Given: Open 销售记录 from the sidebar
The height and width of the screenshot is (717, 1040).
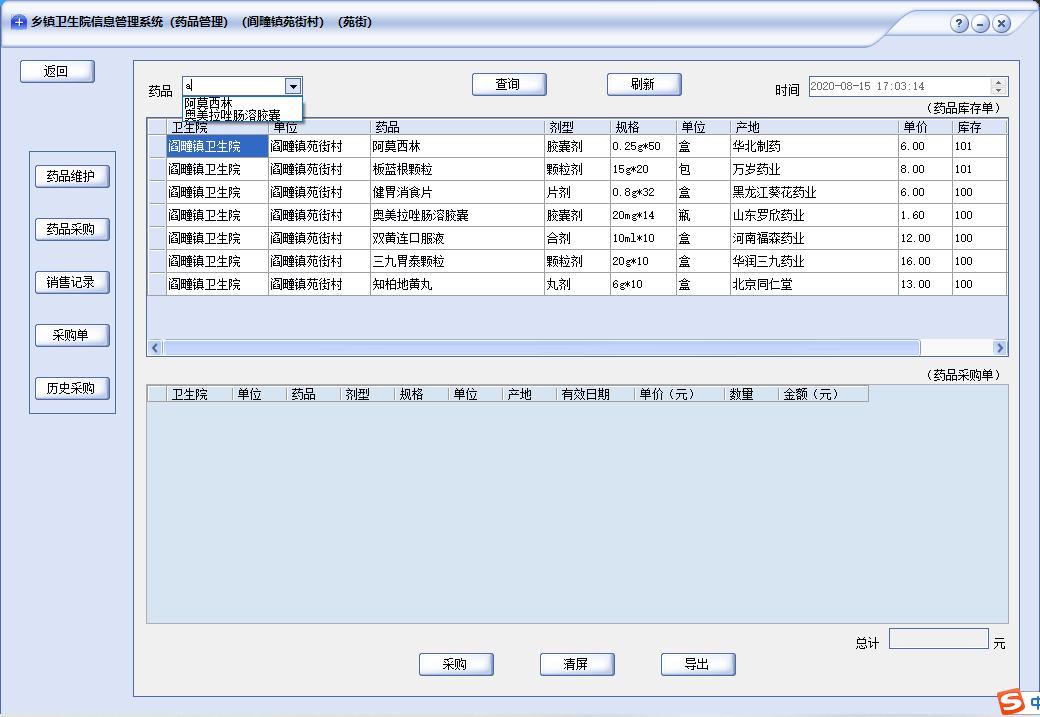Looking at the screenshot, I should 71,282.
